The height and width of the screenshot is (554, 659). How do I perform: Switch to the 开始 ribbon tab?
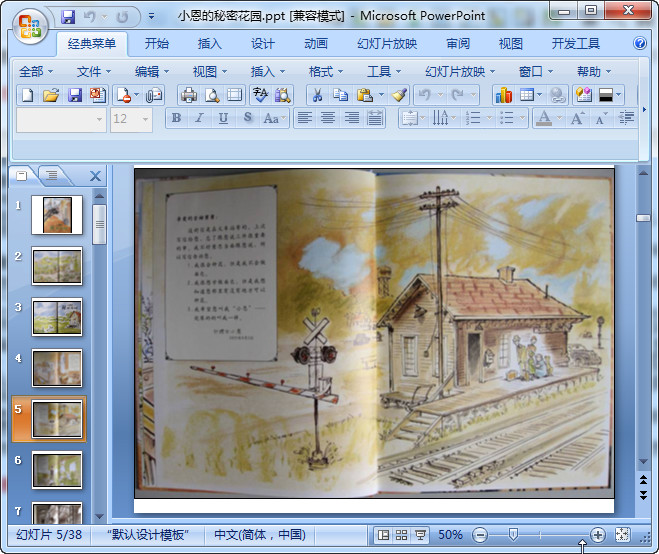157,44
